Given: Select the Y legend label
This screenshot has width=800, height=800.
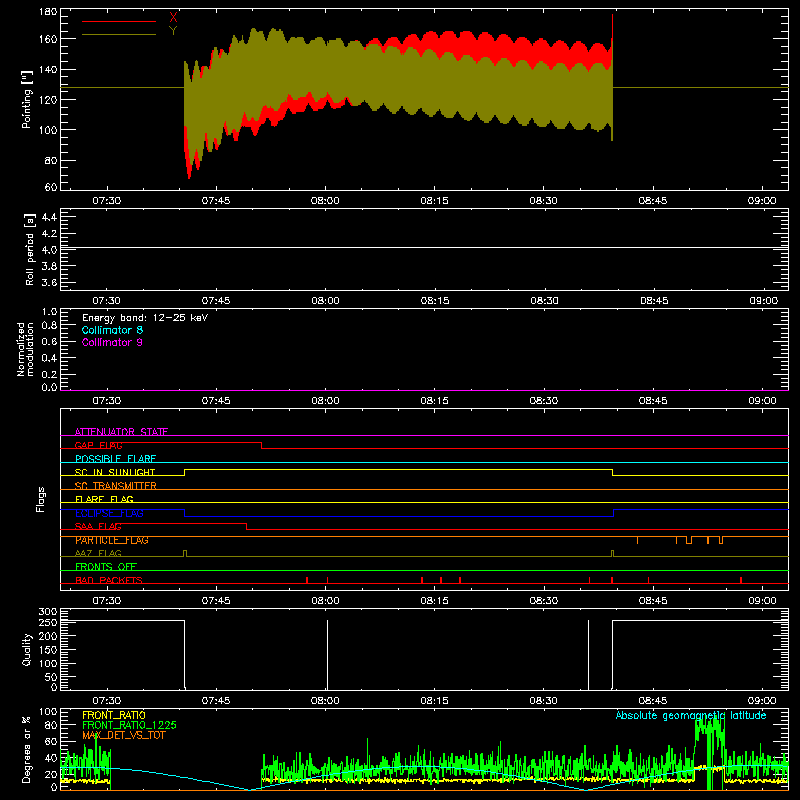Looking at the screenshot, I should pyautogui.click(x=173, y=31).
